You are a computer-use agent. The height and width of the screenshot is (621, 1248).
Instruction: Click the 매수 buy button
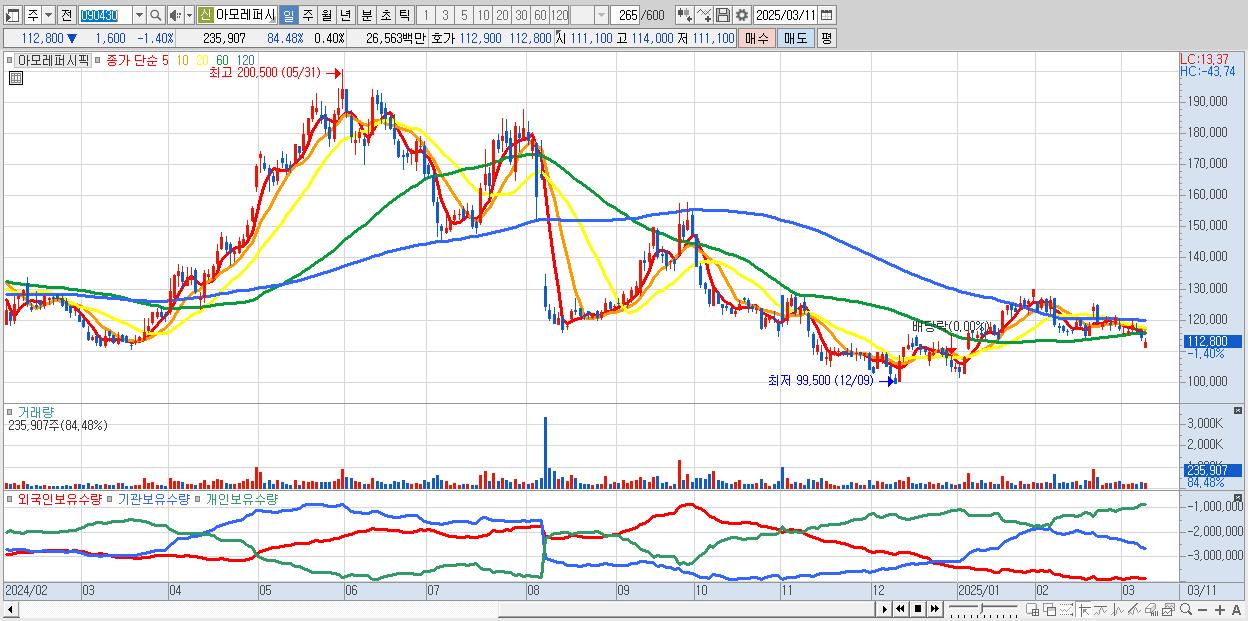pos(756,38)
